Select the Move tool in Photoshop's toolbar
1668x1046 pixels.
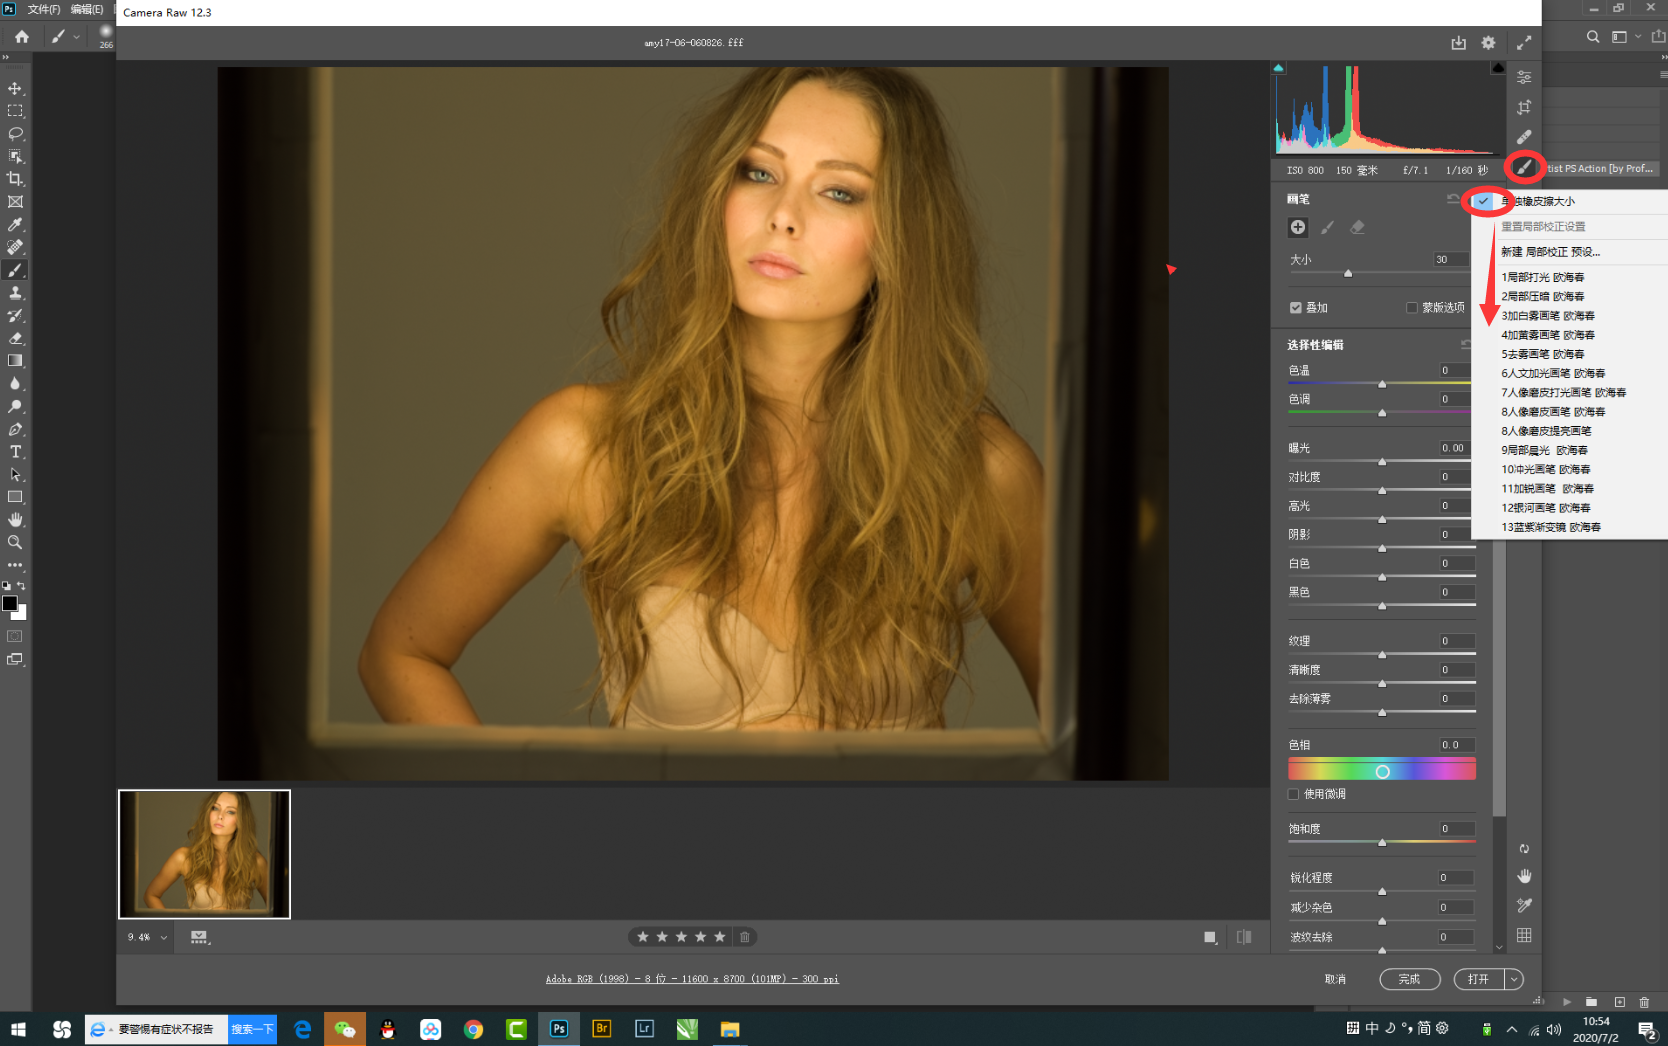click(x=15, y=88)
